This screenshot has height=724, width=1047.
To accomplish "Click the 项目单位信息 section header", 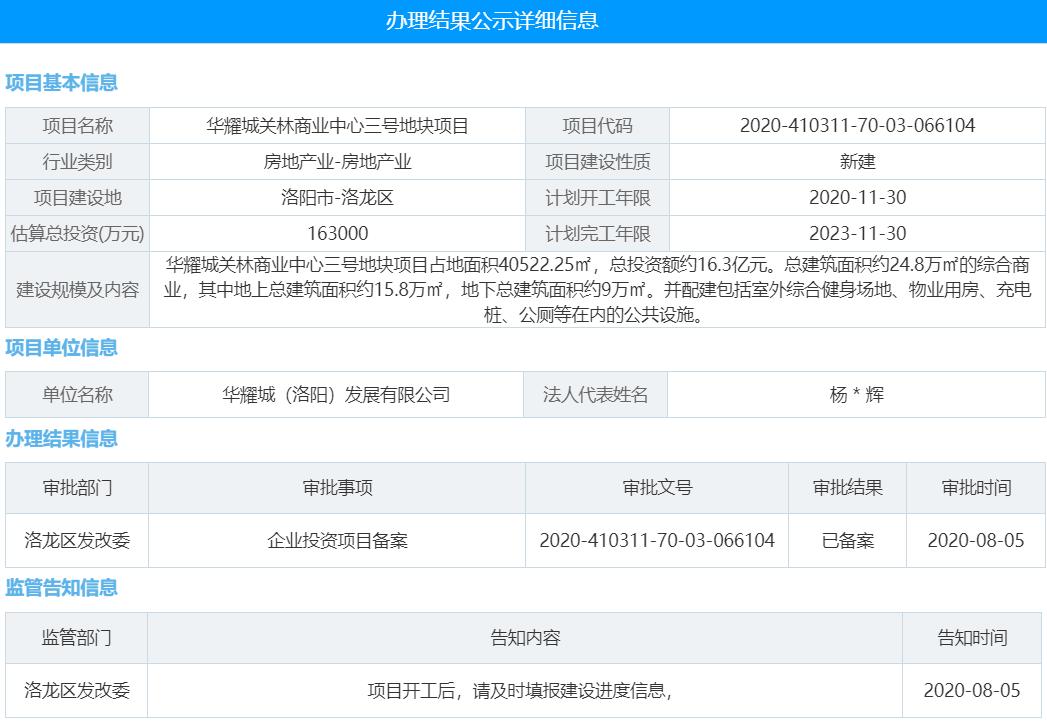I will tap(62, 348).
